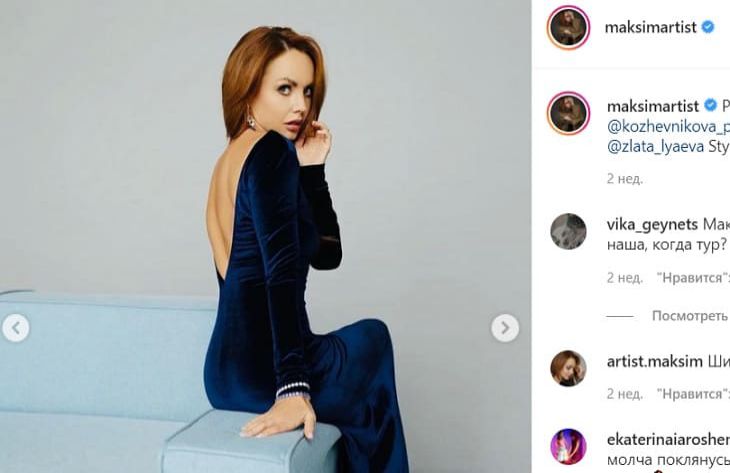Open maksimartist username in post header
The image size is (730, 473).
(x=650, y=27)
